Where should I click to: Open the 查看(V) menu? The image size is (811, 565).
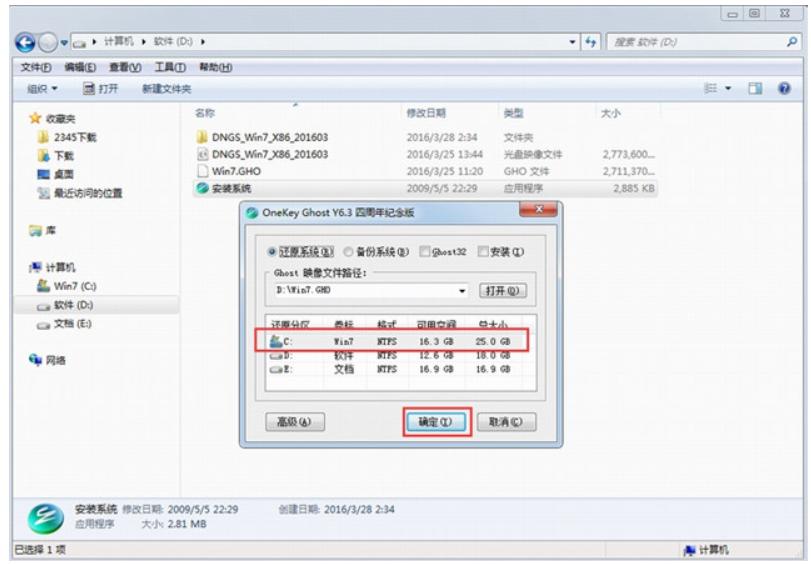(x=125, y=67)
